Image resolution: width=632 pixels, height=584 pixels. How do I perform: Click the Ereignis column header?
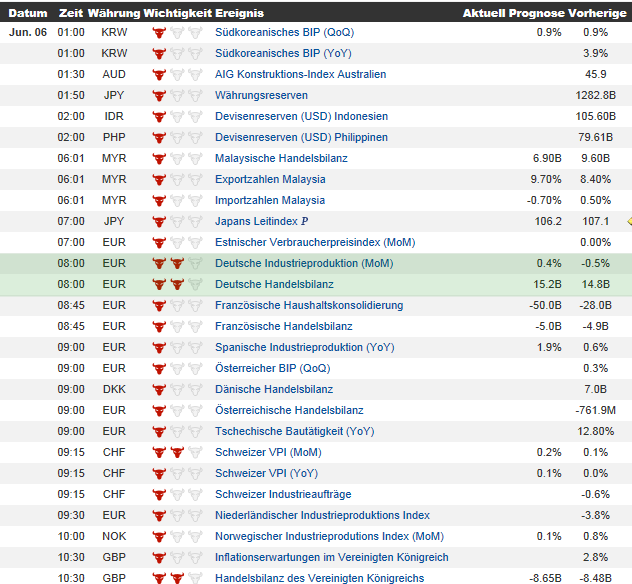click(239, 13)
